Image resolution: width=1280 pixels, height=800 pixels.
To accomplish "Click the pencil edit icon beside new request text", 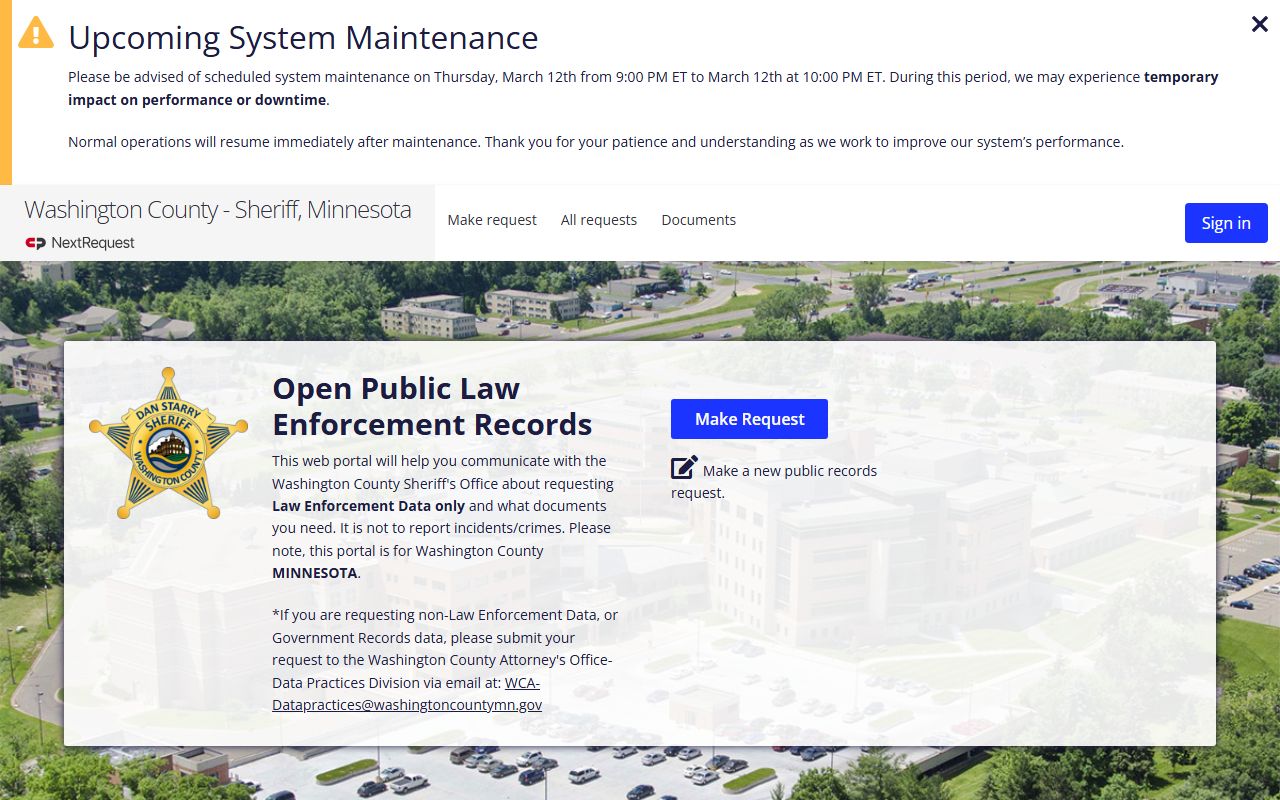I will coord(684,467).
